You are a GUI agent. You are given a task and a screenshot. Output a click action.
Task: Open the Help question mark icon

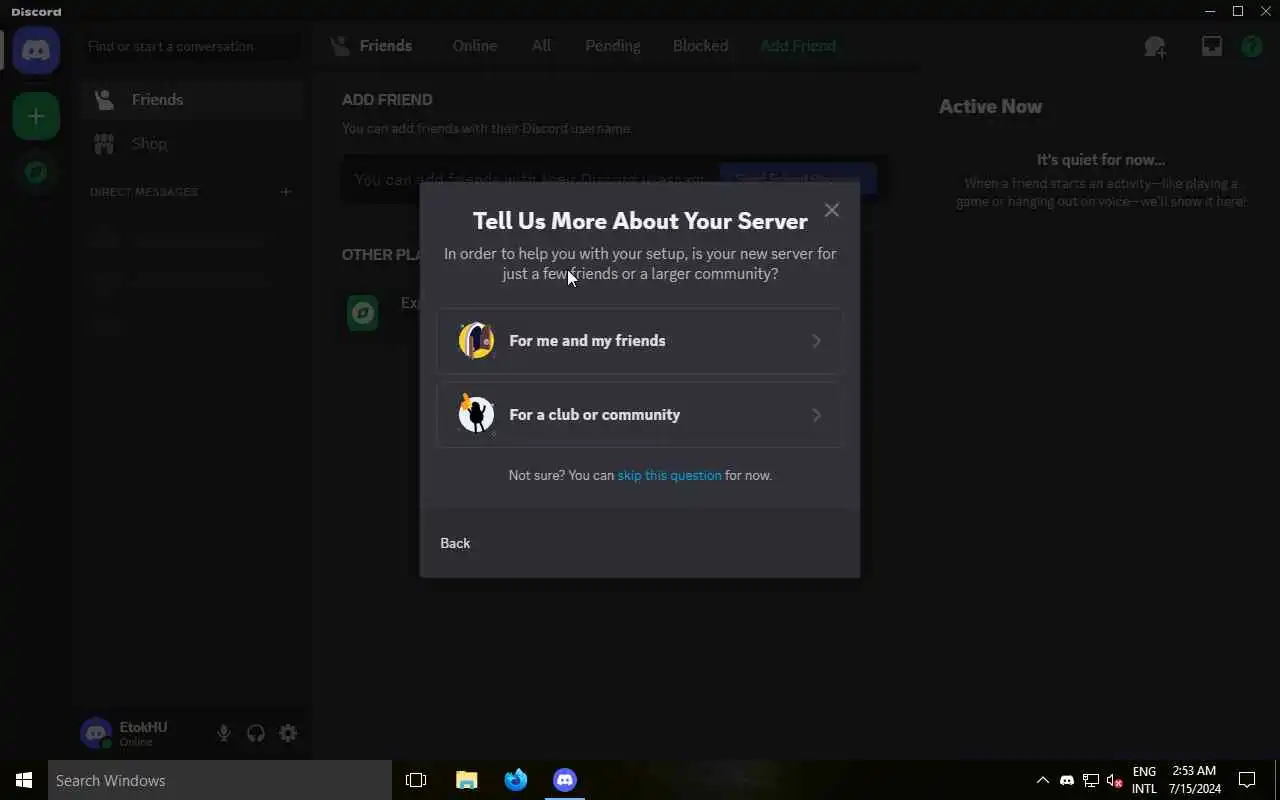click(x=1251, y=47)
